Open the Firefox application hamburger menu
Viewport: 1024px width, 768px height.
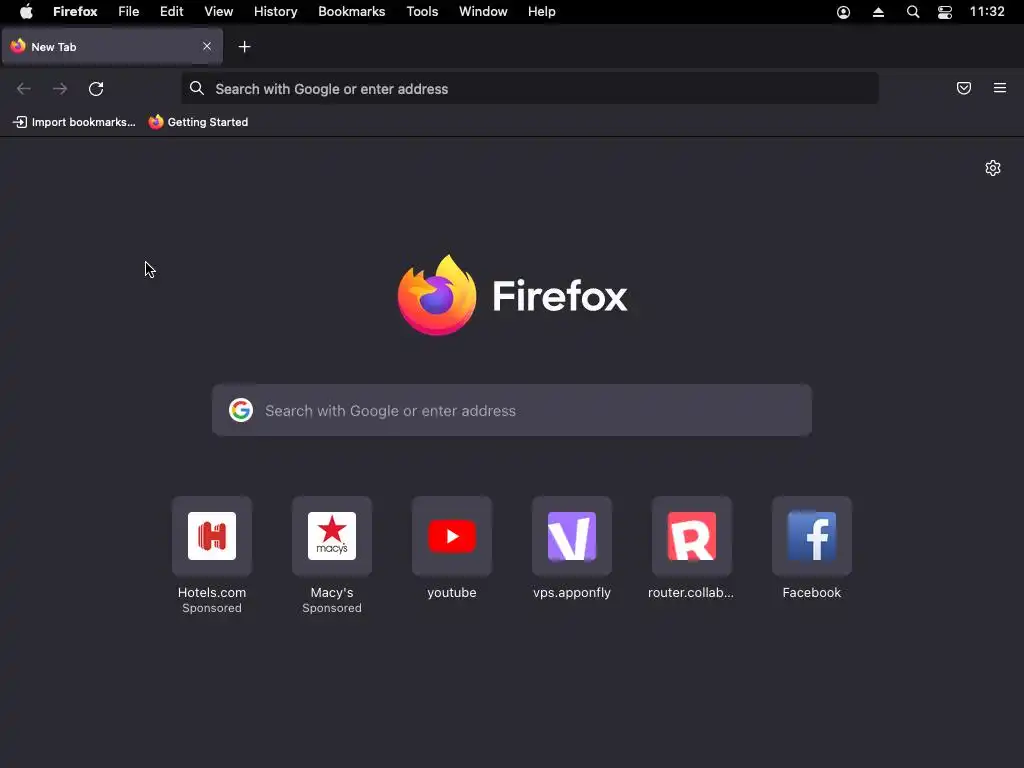[1000, 88]
